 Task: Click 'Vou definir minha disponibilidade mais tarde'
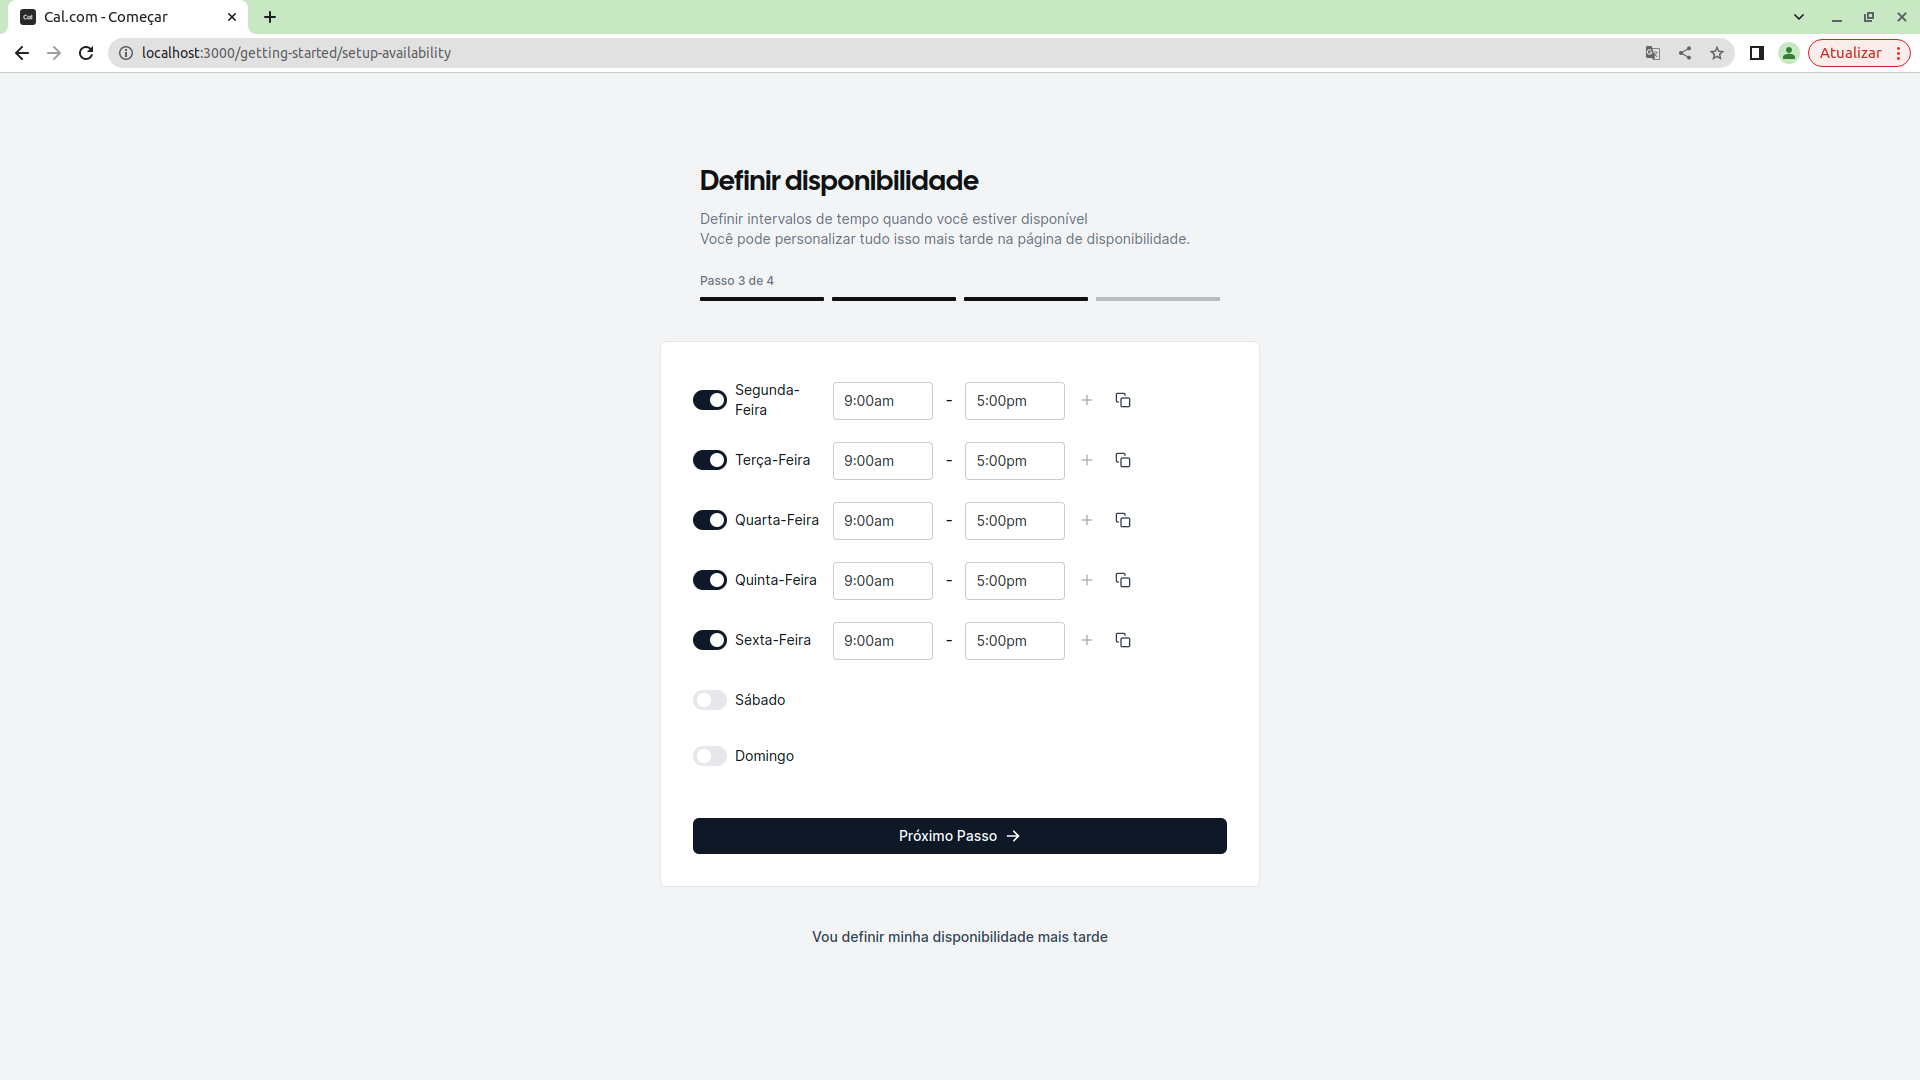click(x=959, y=937)
